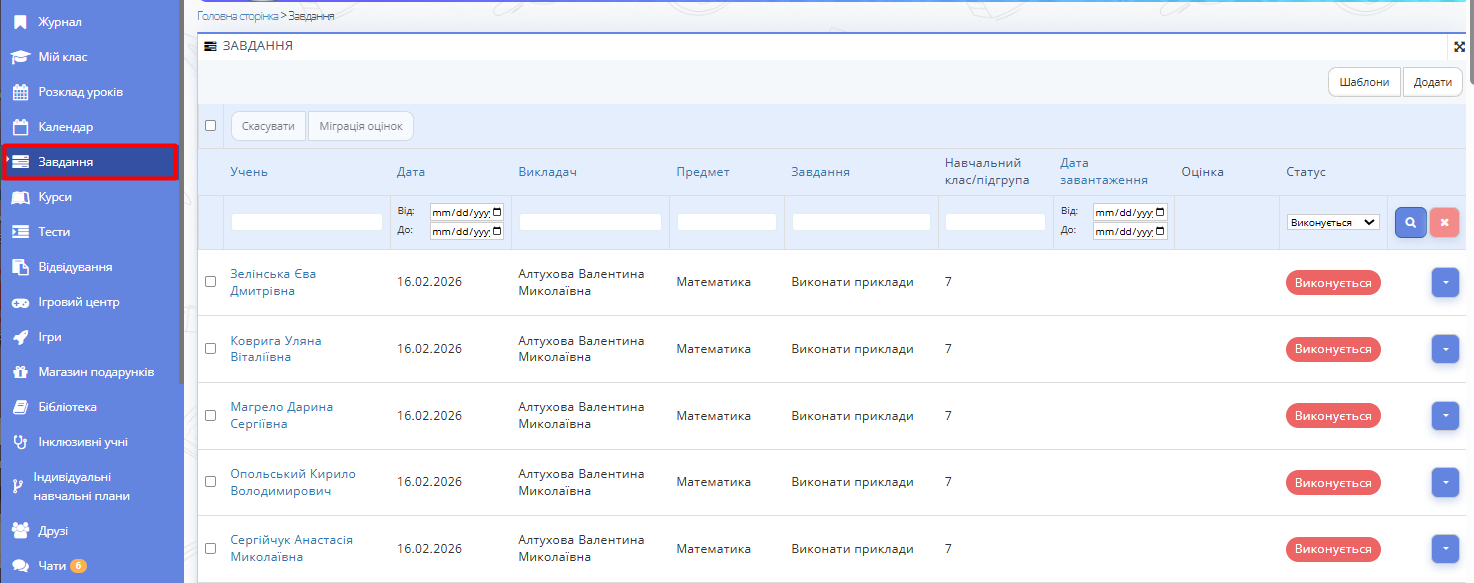The width and height of the screenshot is (1474, 583).
Task: Open the Ігровий центр gamepad icon
Action: [x=20, y=302]
